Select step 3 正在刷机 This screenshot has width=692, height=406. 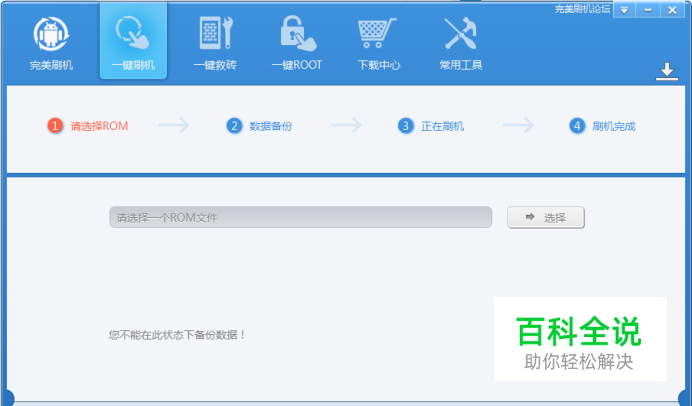click(x=431, y=126)
